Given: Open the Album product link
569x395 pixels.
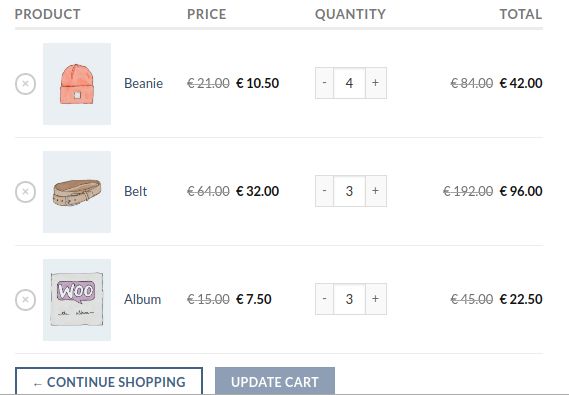Looking at the screenshot, I should (x=142, y=299).
